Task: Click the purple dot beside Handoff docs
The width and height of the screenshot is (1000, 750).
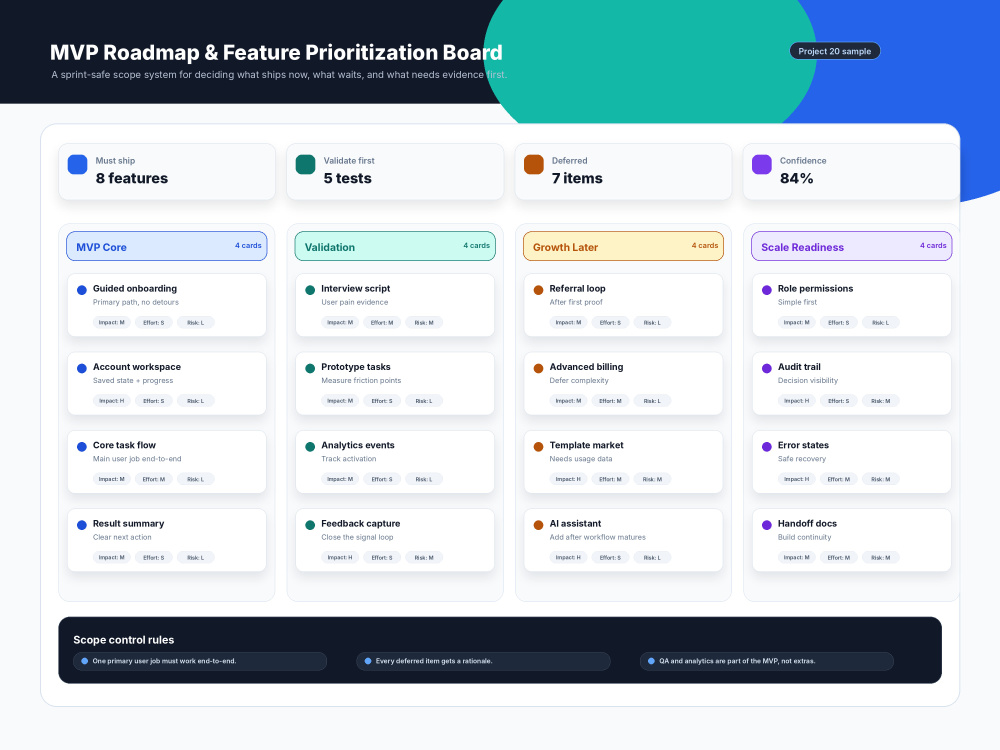Action: [x=767, y=526]
